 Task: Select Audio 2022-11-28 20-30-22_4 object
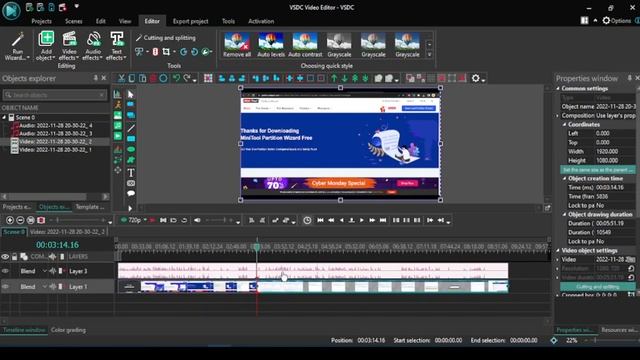pyautogui.click(x=56, y=126)
